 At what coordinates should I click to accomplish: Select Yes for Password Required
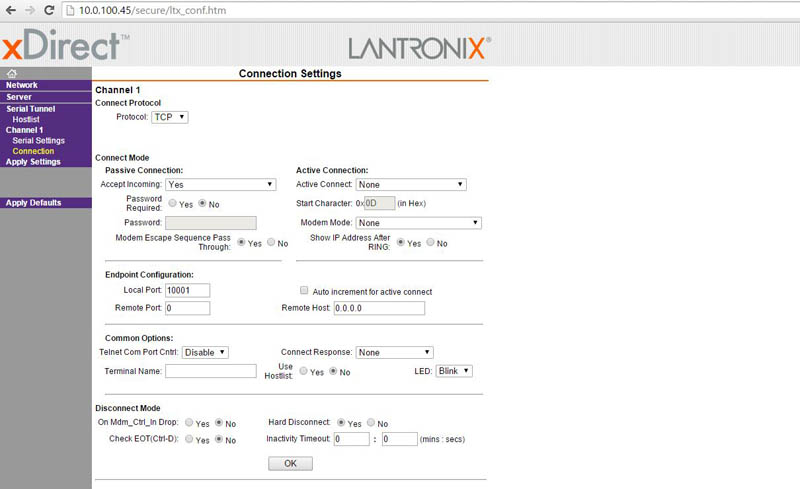[172, 204]
